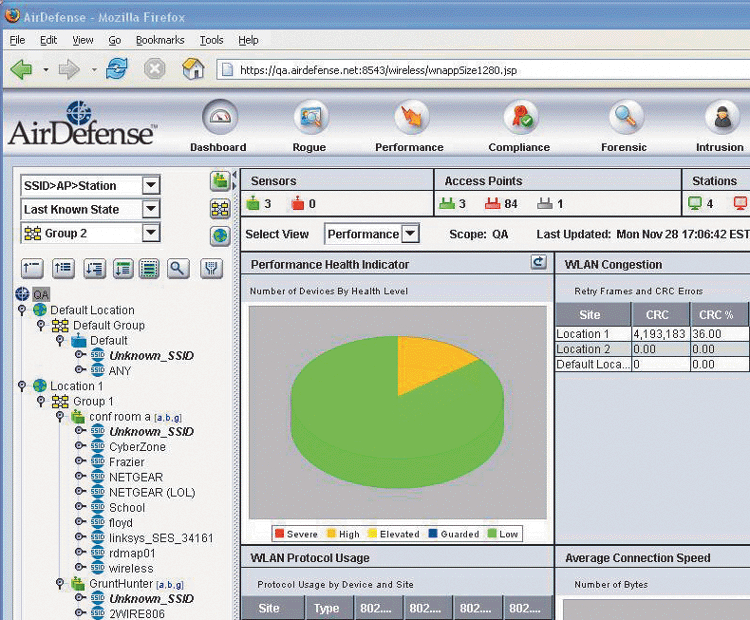Select the Frazier SSID tree item
This screenshot has height=620, width=750.
tap(127, 462)
